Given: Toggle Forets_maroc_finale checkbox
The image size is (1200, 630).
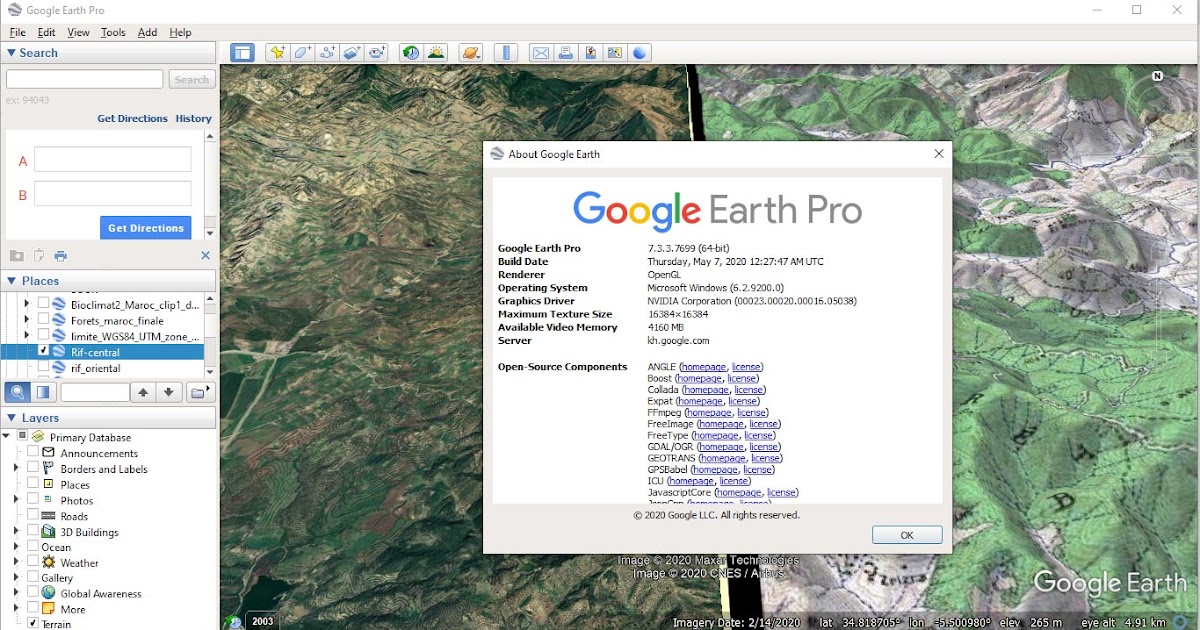Looking at the screenshot, I should [x=43, y=320].
